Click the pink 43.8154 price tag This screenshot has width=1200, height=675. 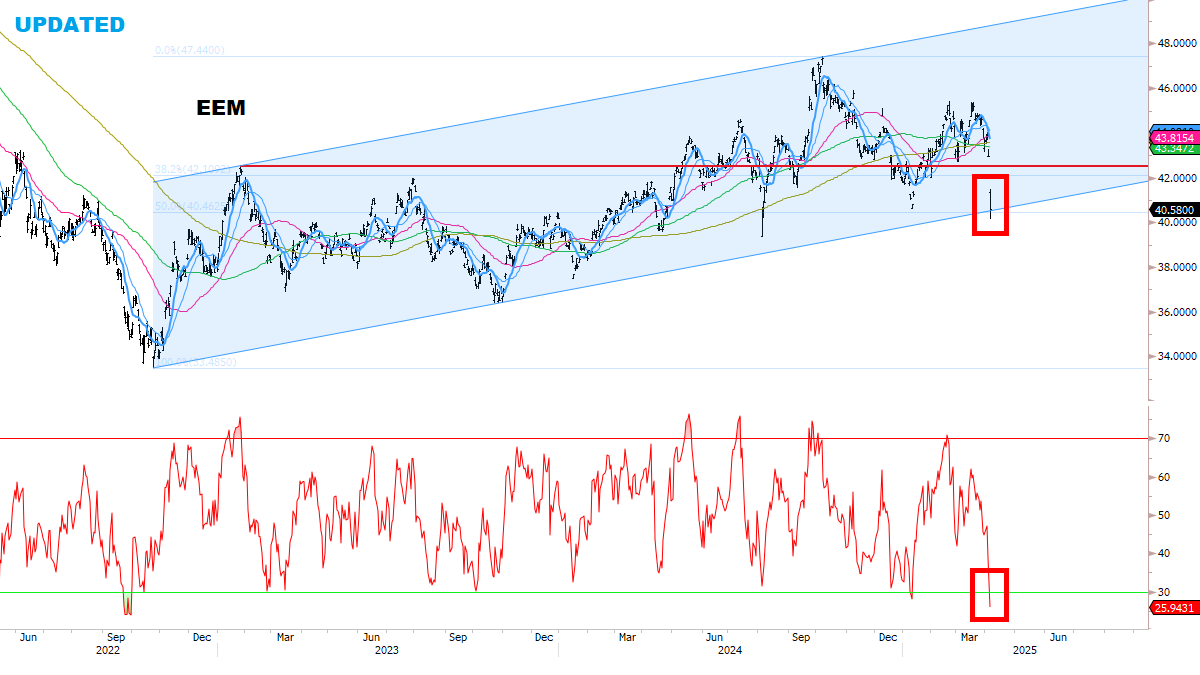pyautogui.click(x=1174, y=138)
